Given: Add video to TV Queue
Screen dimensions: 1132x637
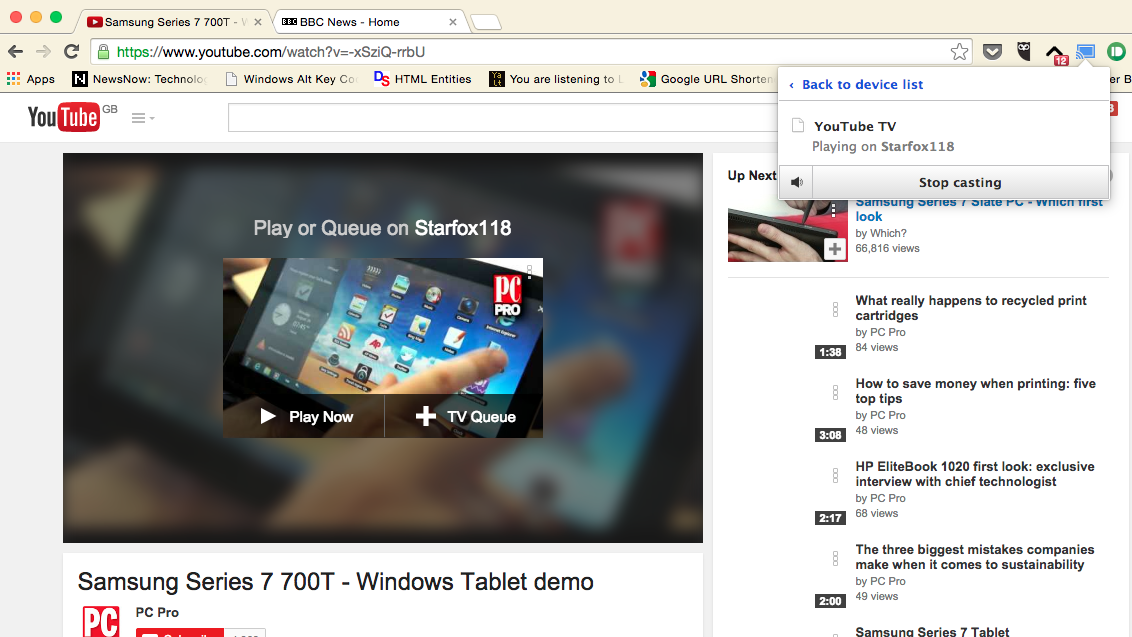Looking at the screenshot, I should [465, 417].
